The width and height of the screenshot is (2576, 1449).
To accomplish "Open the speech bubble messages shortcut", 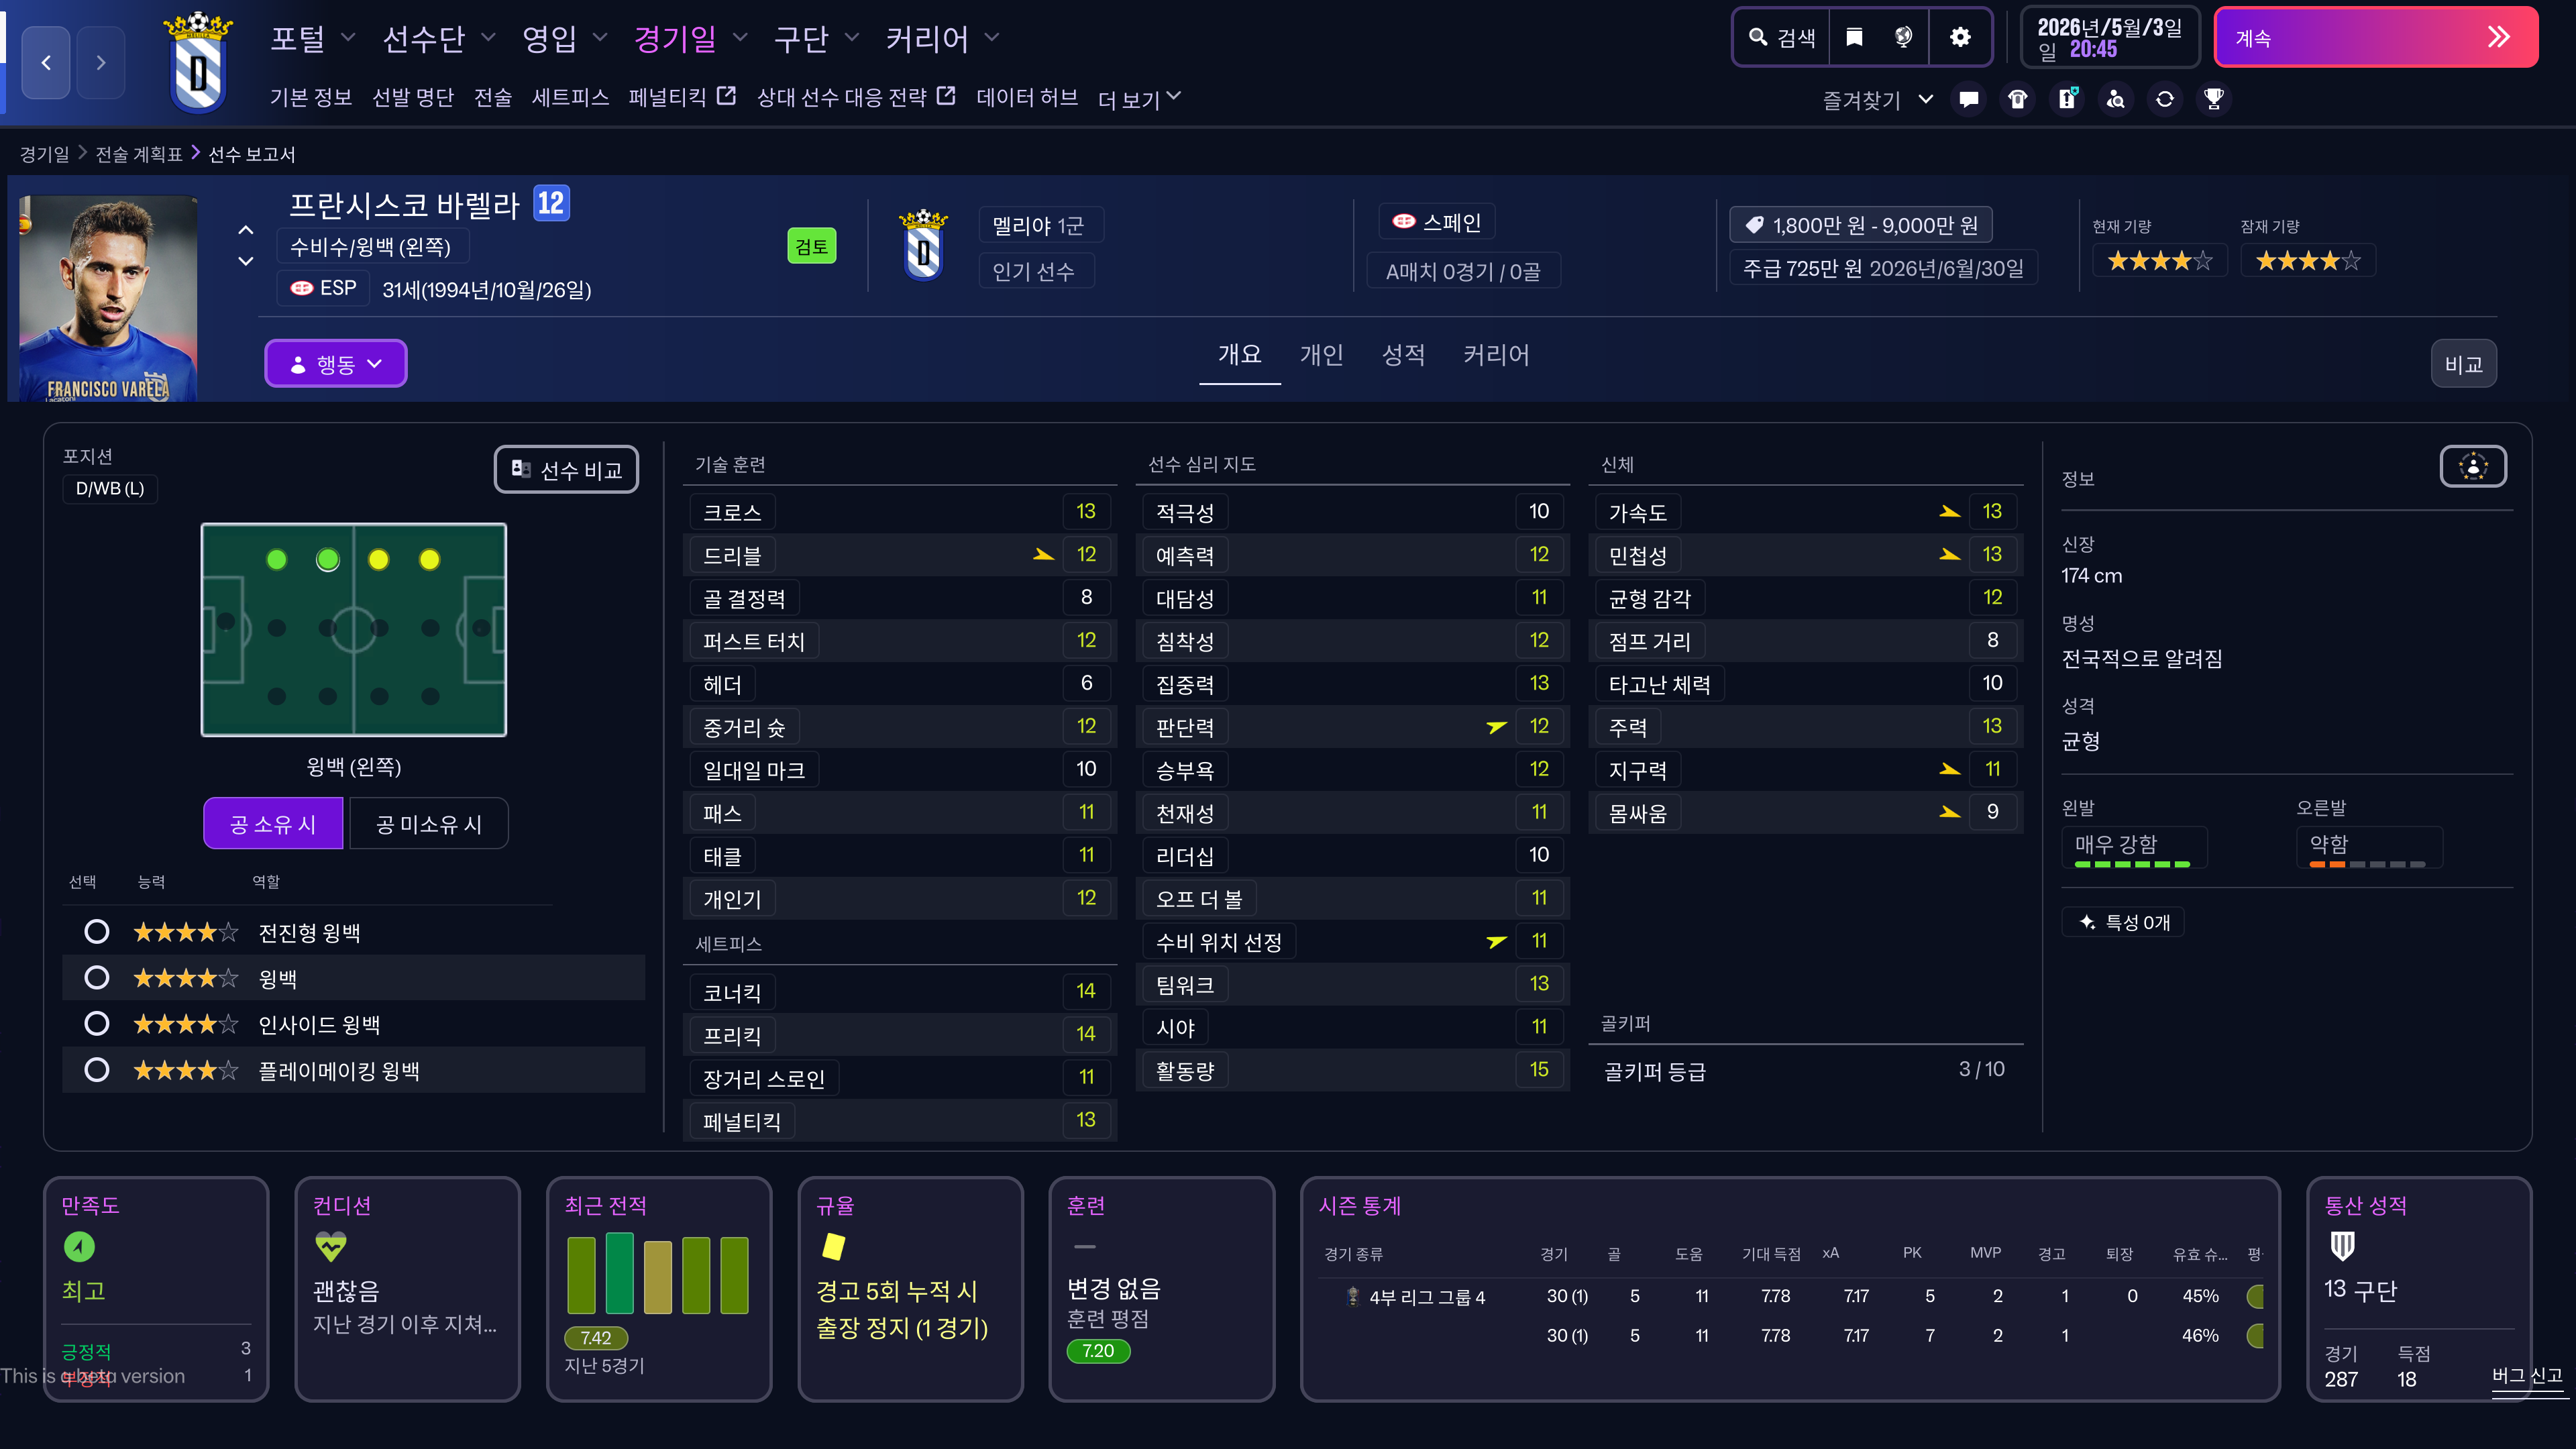I will [x=1969, y=99].
